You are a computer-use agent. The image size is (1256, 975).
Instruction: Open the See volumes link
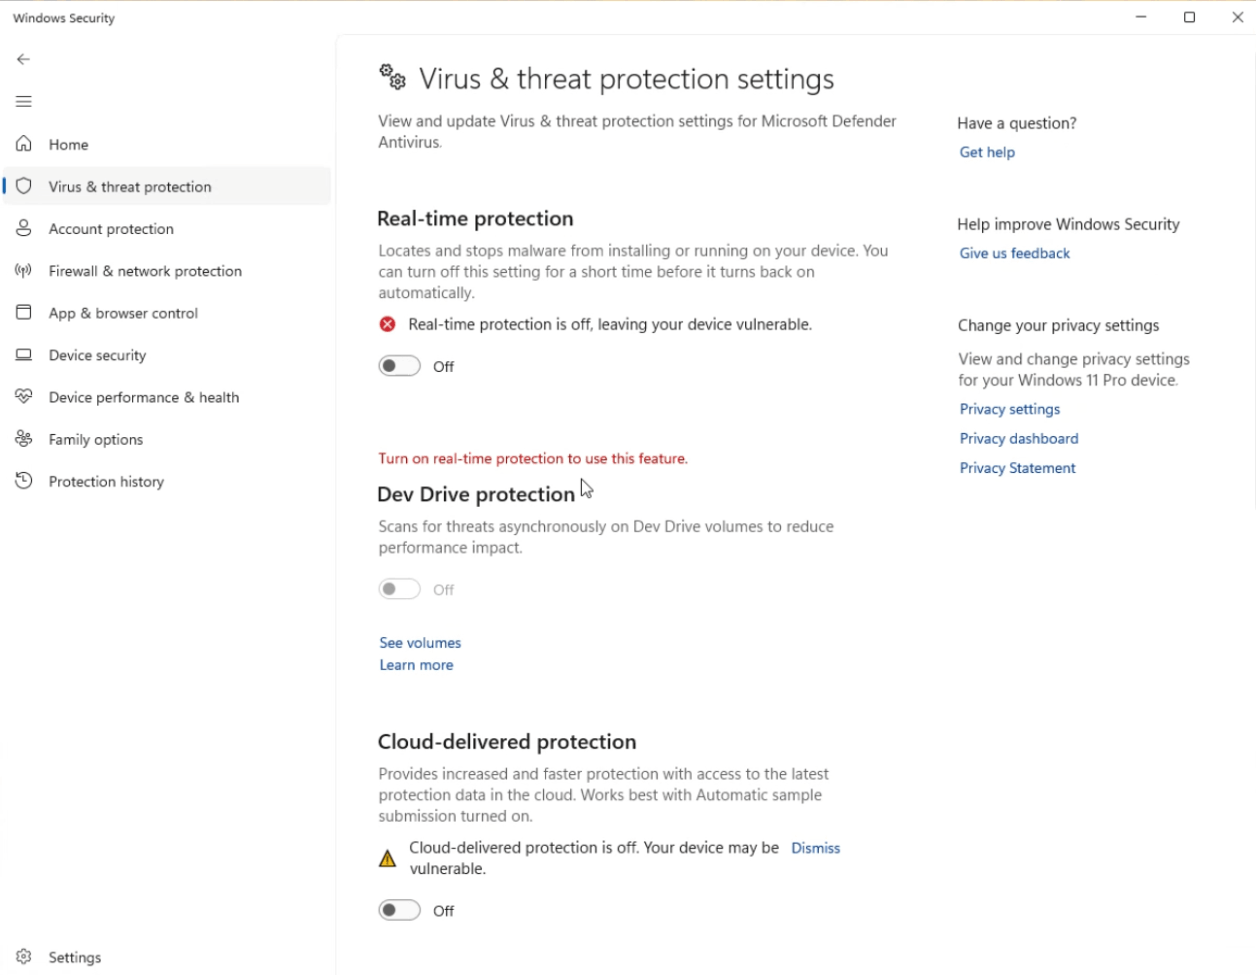coord(420,643)
